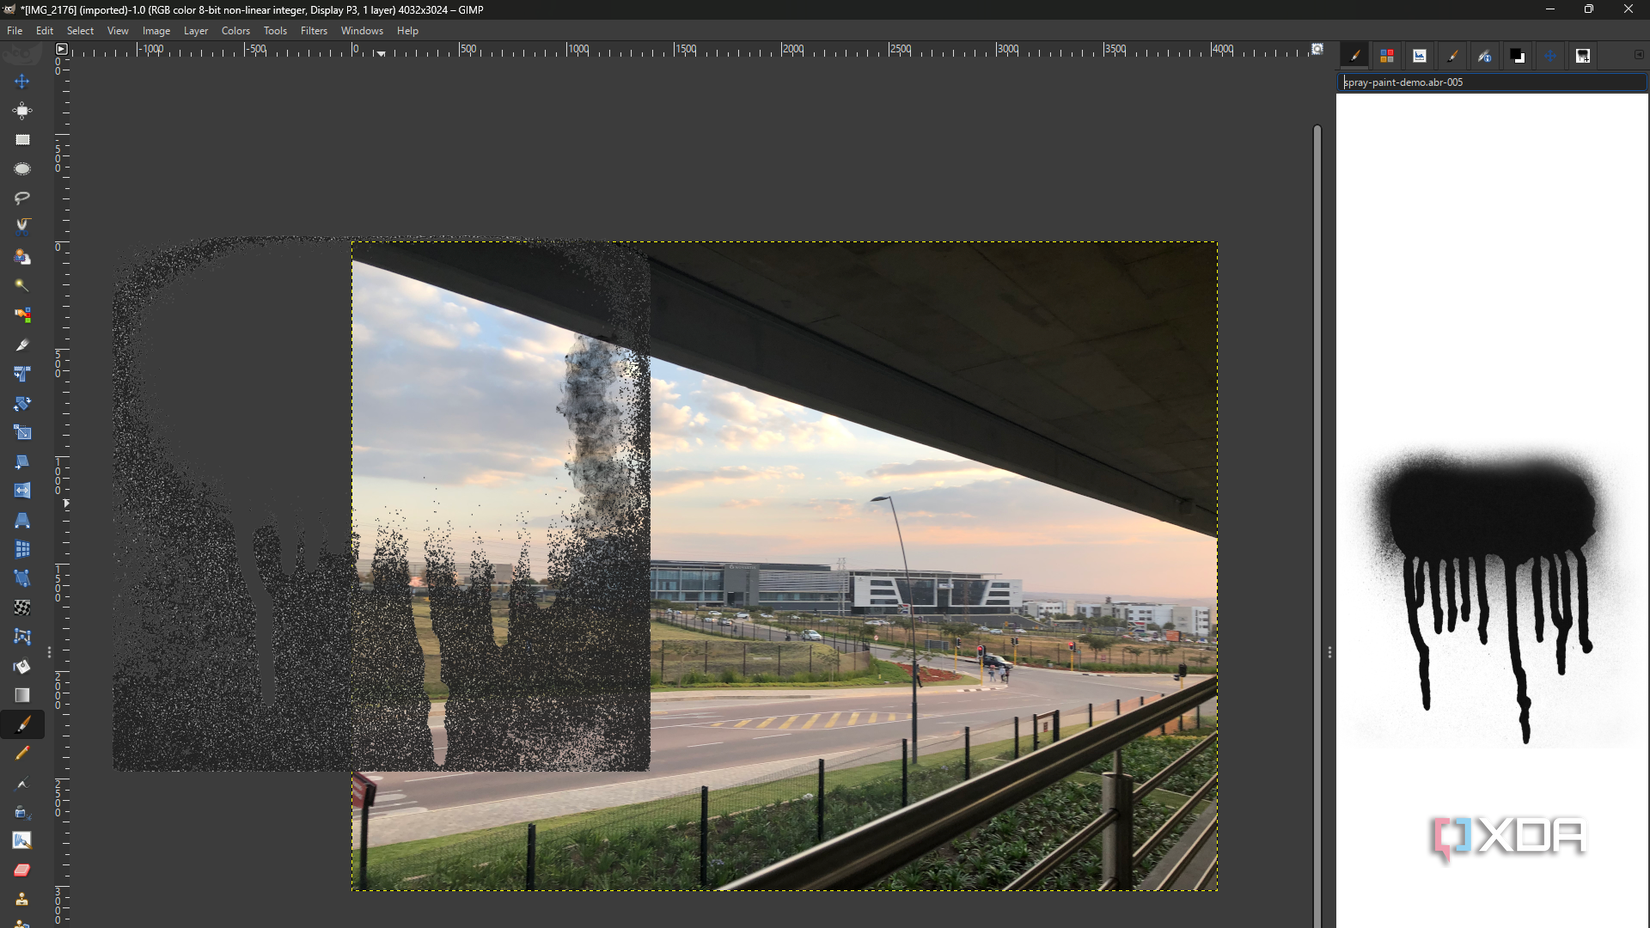Open the Image menu
Screen dimensions: 1650x928
pos(156,31)
